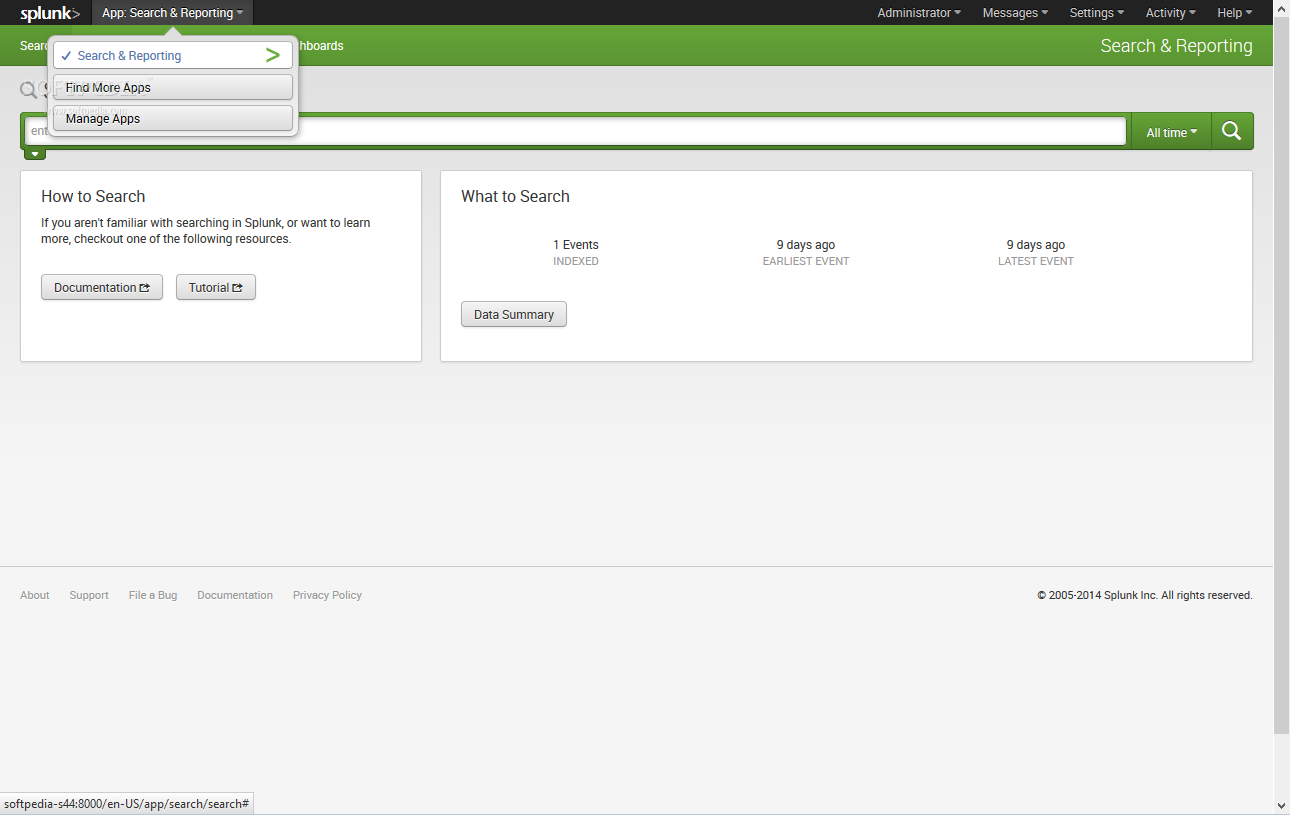The image size is (1290, 815).
Task: Select Search & Reporting in app menu
Action: coord(173,55)
